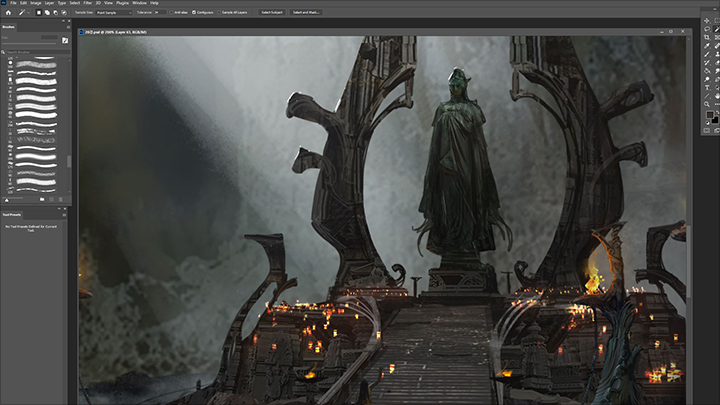Create a new brush in Brushes panel
This screenshot has height=405, width=720.
51,199
